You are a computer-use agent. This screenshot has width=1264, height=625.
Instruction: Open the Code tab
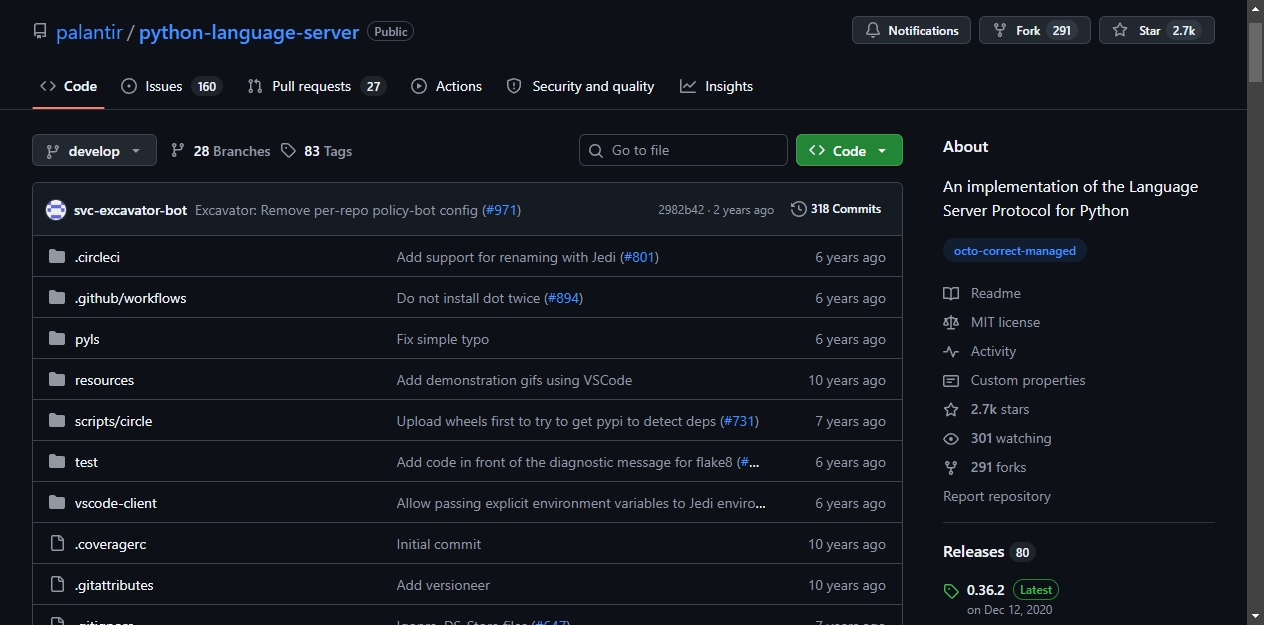tap(68, 86)
